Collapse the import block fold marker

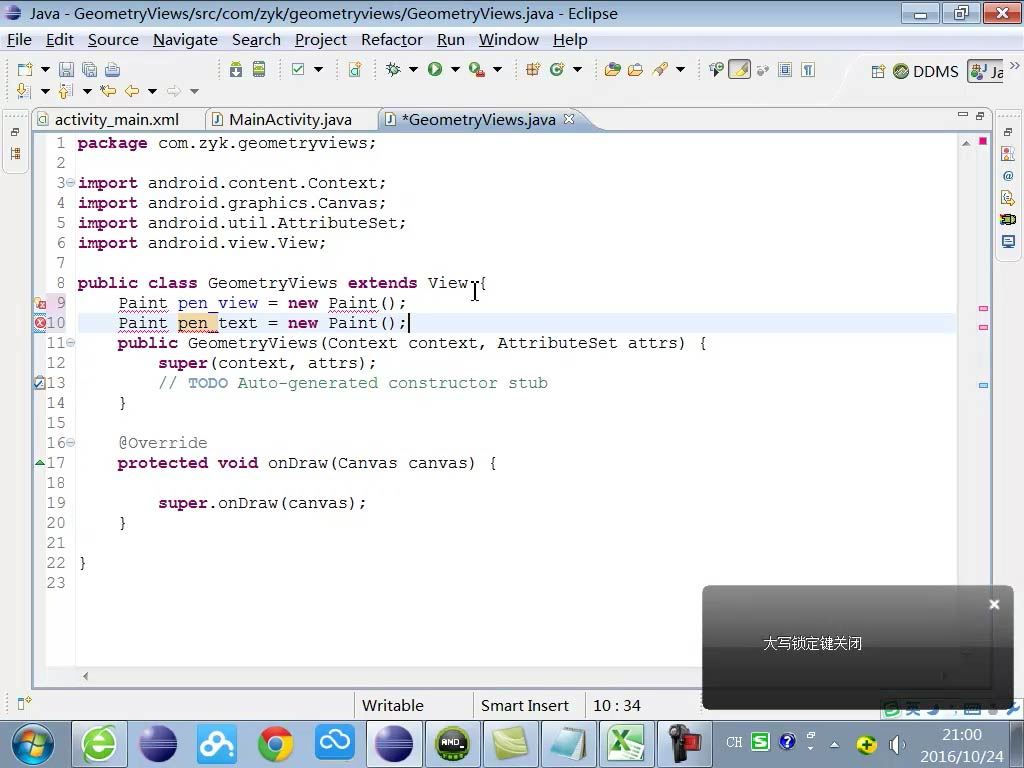click(x=71, y=182)
